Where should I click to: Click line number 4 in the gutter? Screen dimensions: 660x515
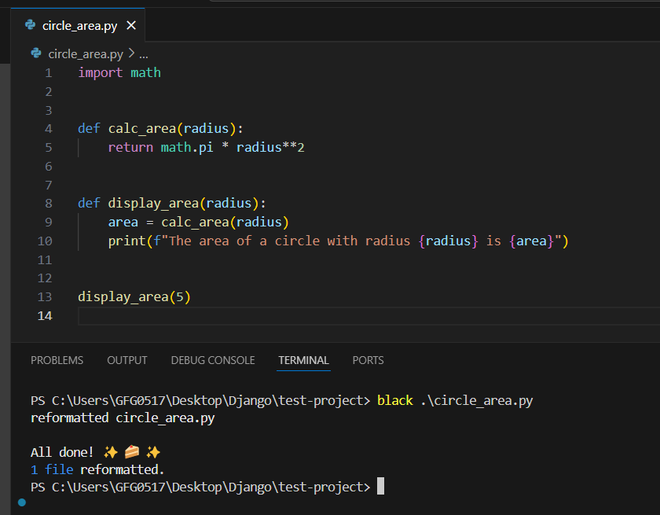(48, 129)
